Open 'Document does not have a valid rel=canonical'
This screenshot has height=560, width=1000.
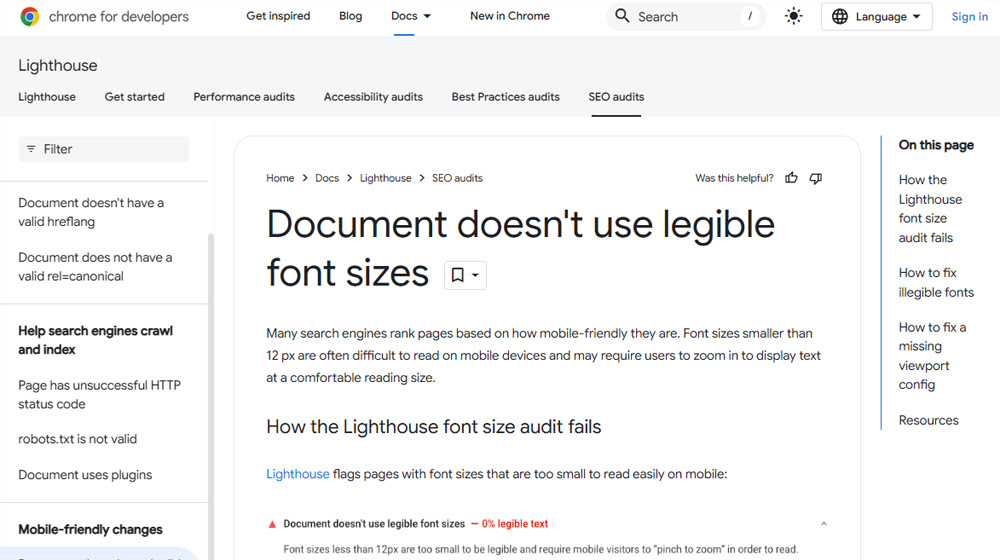95,267
